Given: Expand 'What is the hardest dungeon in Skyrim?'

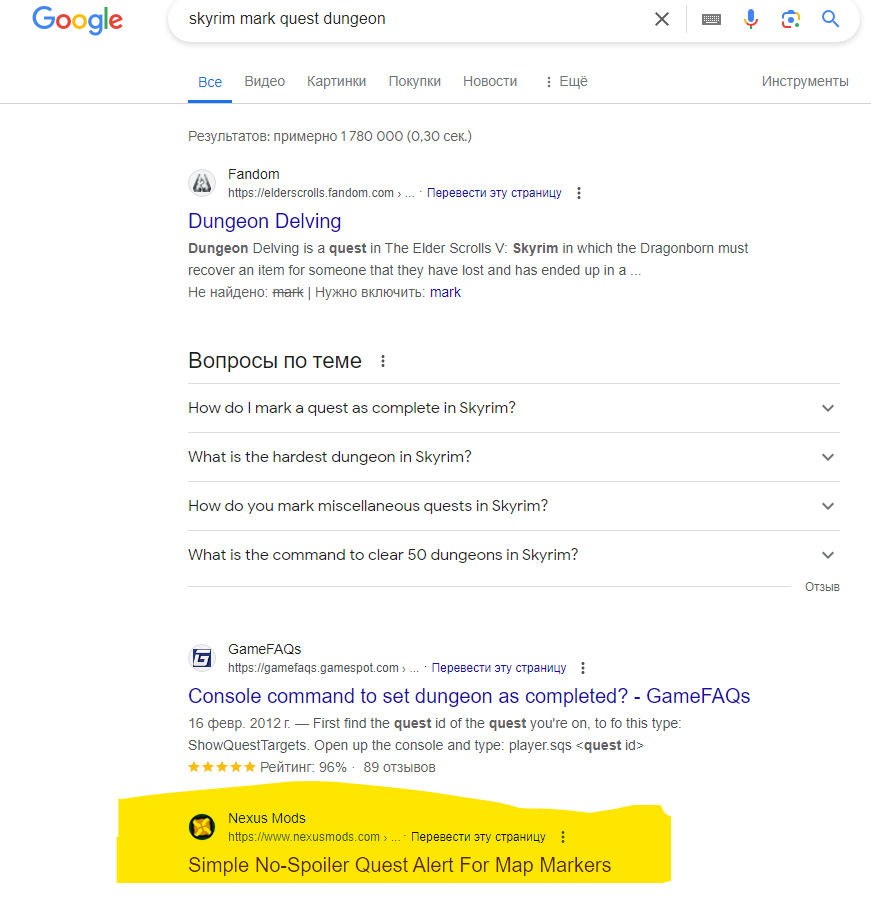Looking at the screenshot, I should click(x=514, y=457).
